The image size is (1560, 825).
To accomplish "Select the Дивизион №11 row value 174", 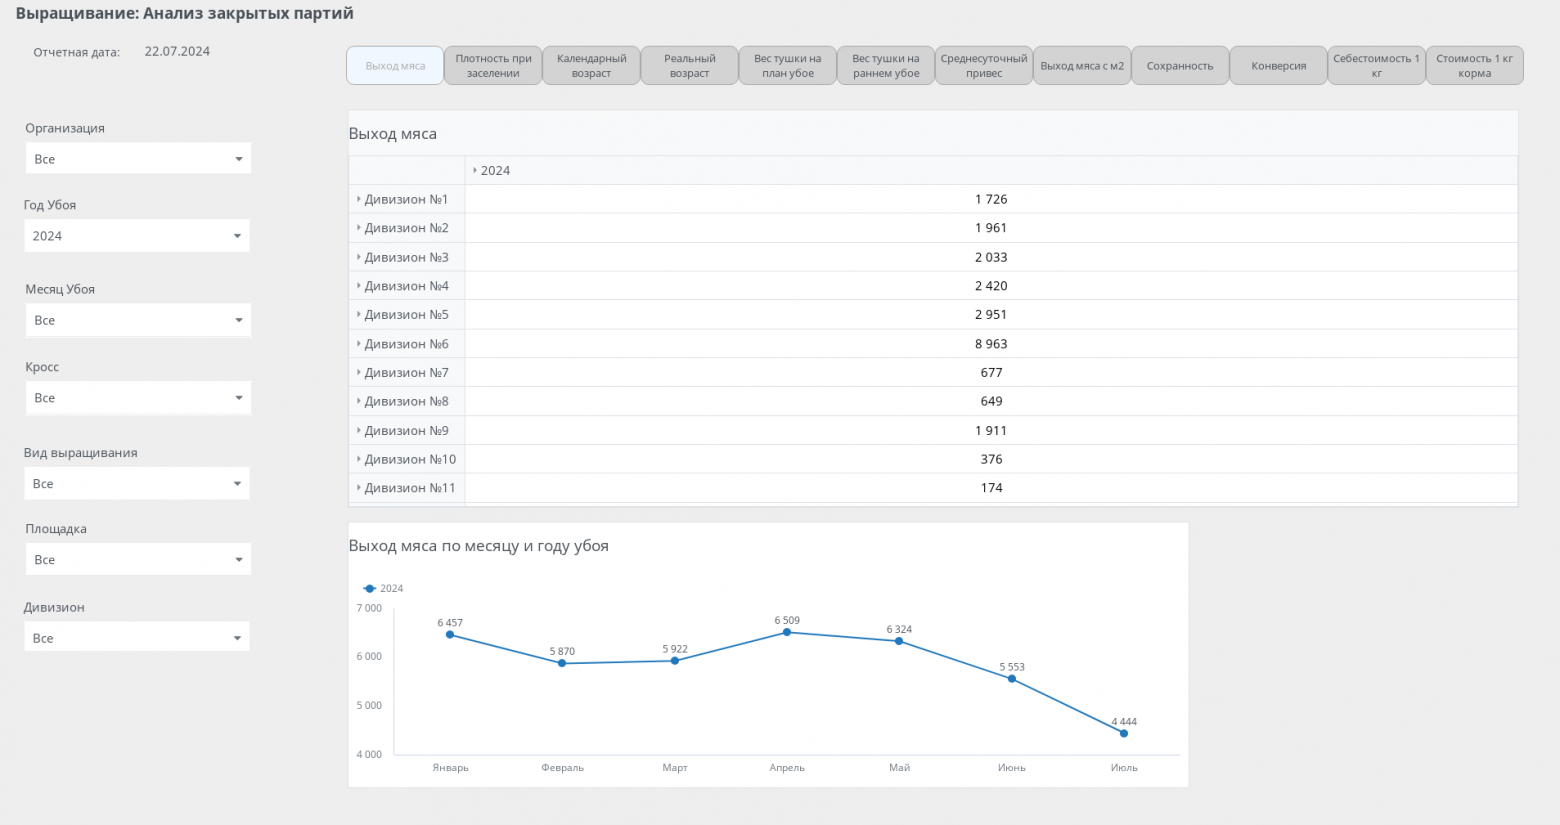I will 991,488.
